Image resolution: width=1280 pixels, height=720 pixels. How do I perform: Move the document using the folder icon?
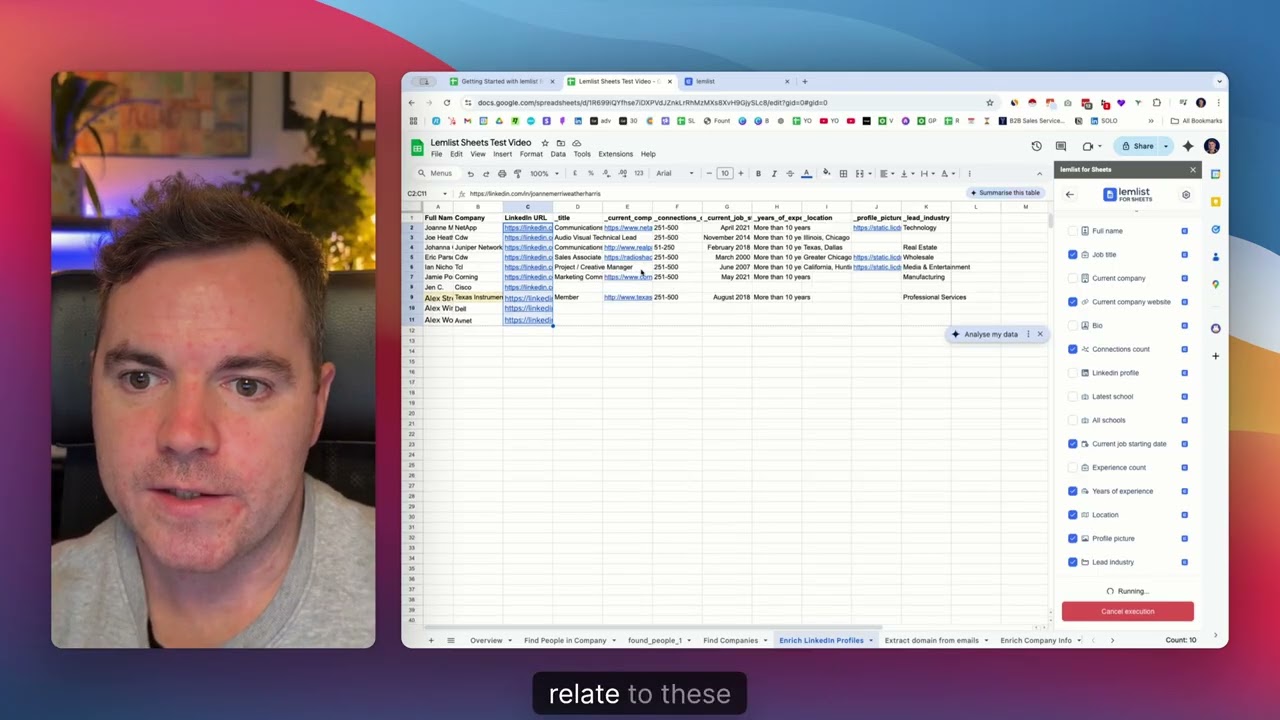tap(561, 143)
